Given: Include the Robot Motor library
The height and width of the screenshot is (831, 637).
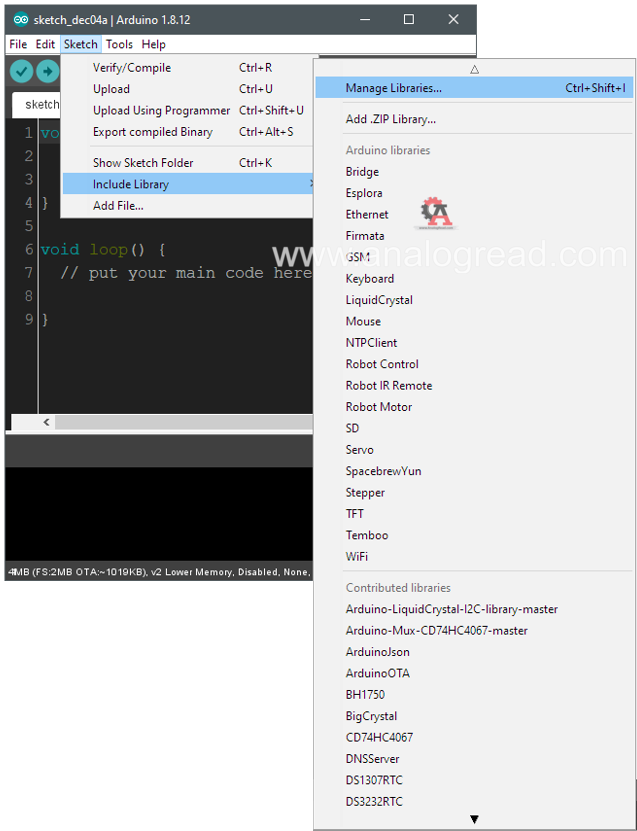Looking at the screenshot, I should (474, 406).
